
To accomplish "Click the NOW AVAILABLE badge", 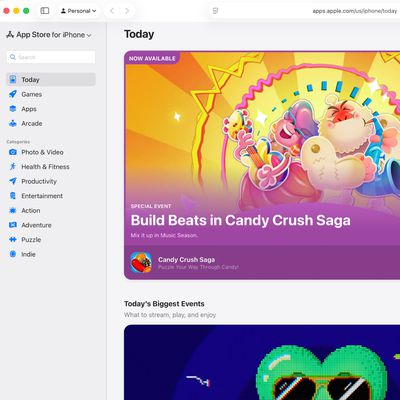I will click(x=152, y=58).
